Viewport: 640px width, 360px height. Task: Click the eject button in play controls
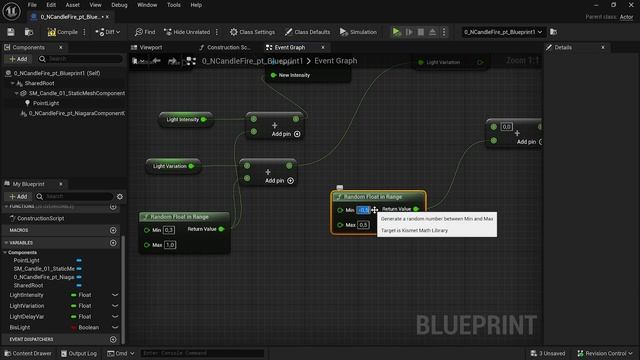click(432, 32)
